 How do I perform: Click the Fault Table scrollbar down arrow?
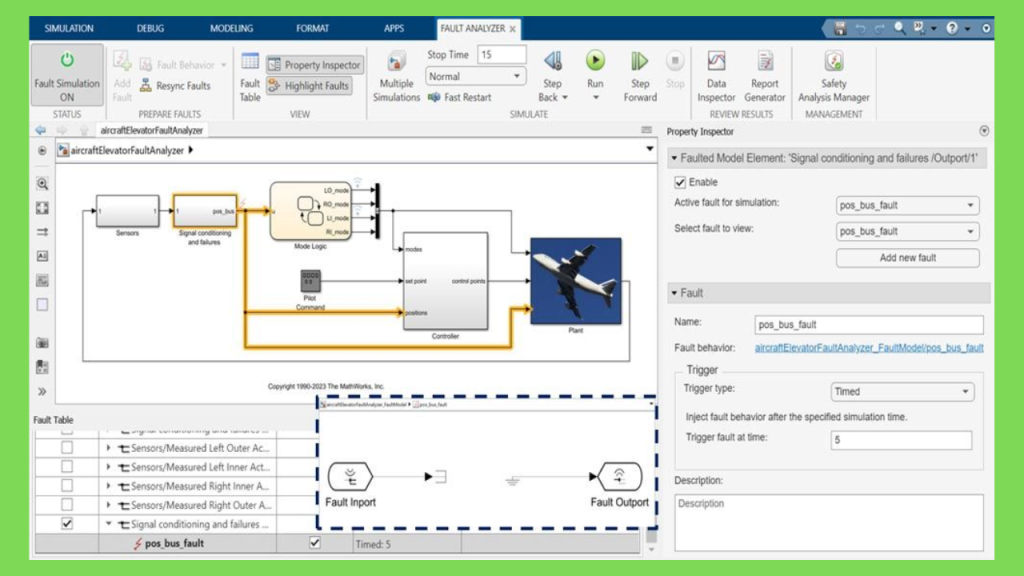(651, 550)
